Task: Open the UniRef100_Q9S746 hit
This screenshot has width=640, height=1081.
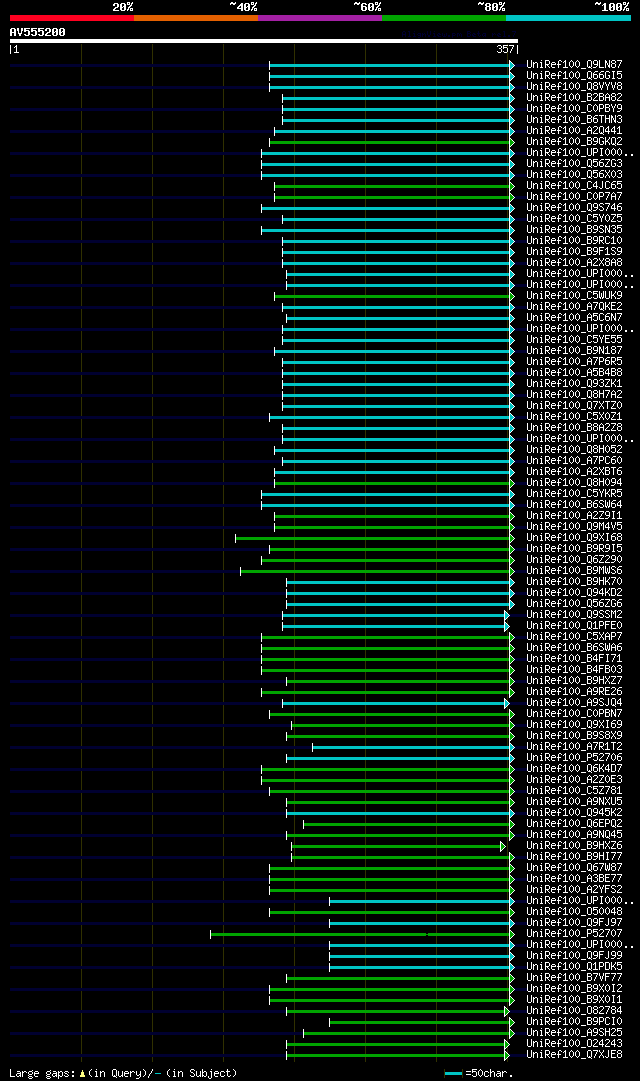Action: pos(574,208)
